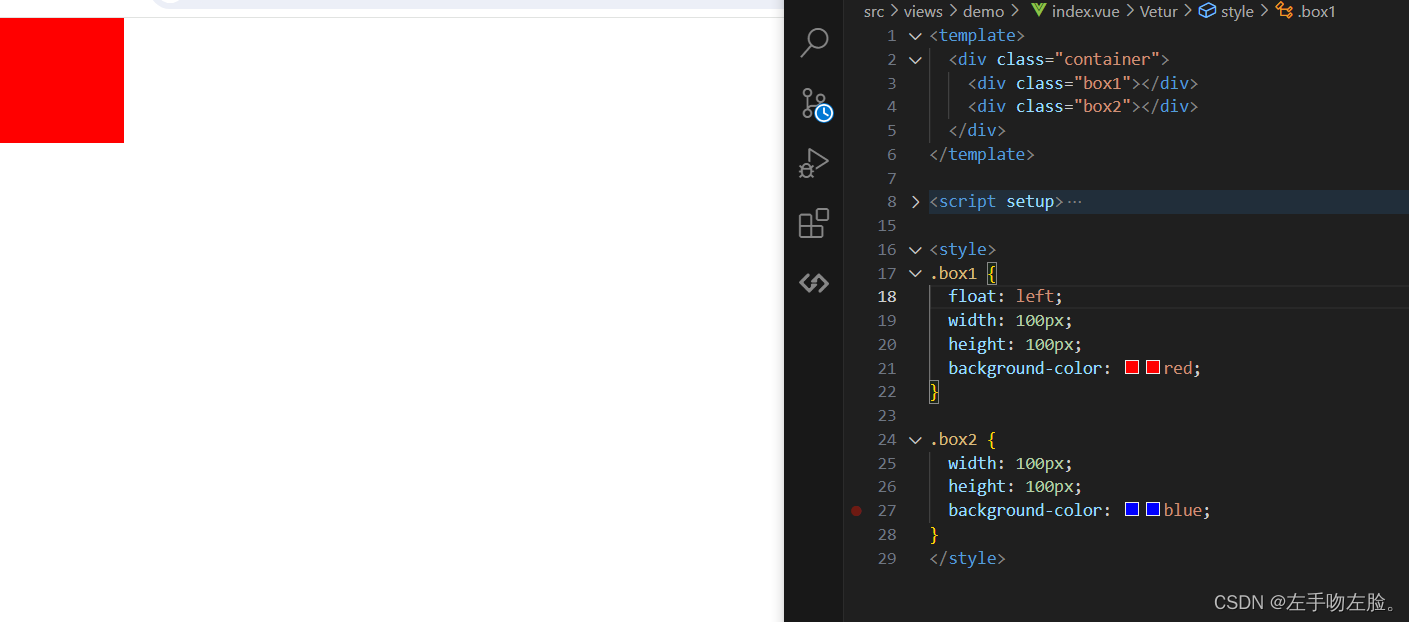This screenshot has width=1409, height=622.
Task: Click the closing </template> tag on line 6
Action: [982, 155]
